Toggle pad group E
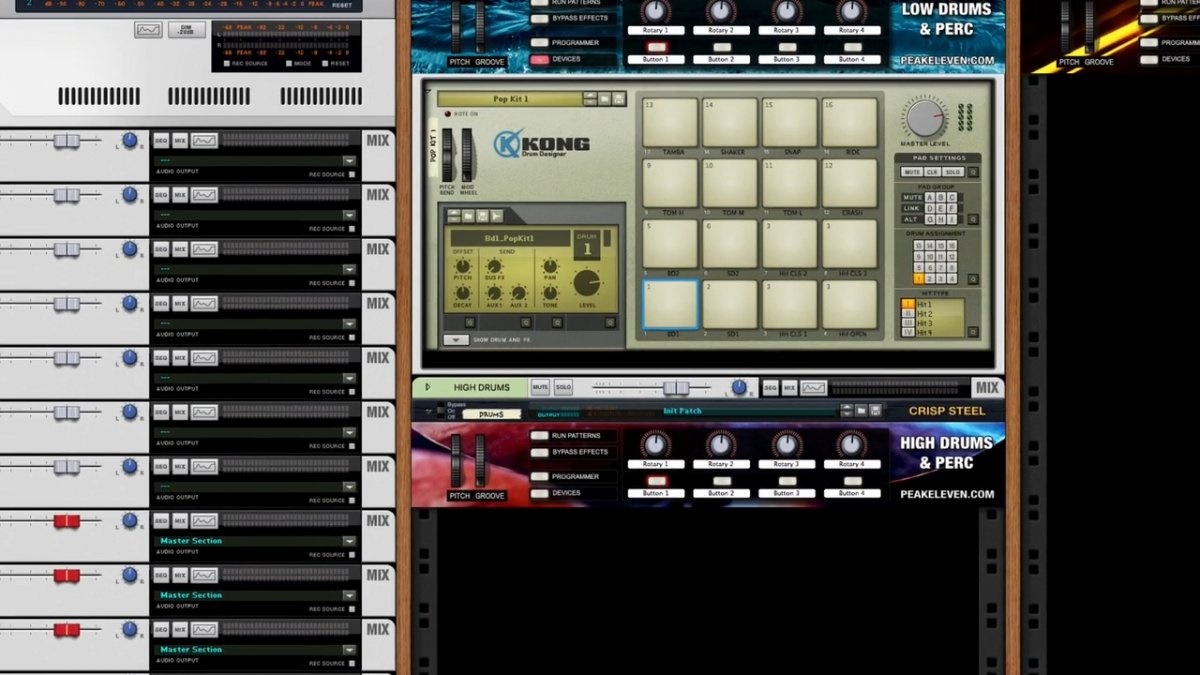Viewport: 1200px width, 675px height. (x=941, y=208)
